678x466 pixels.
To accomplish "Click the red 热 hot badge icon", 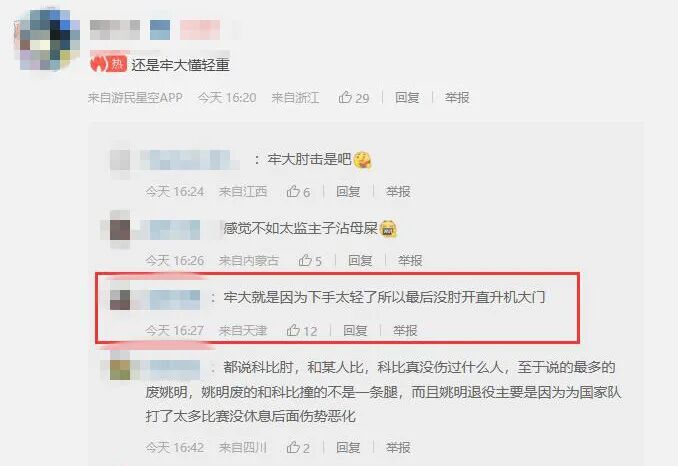I will coord(108,65).
